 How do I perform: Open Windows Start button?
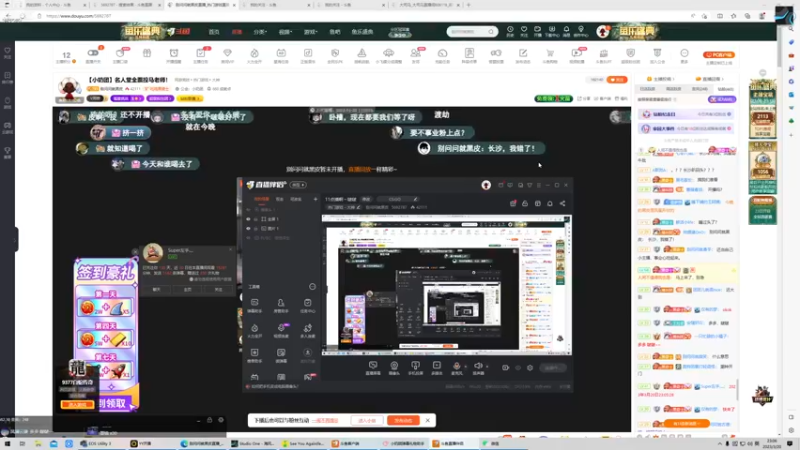click(7, 444)
